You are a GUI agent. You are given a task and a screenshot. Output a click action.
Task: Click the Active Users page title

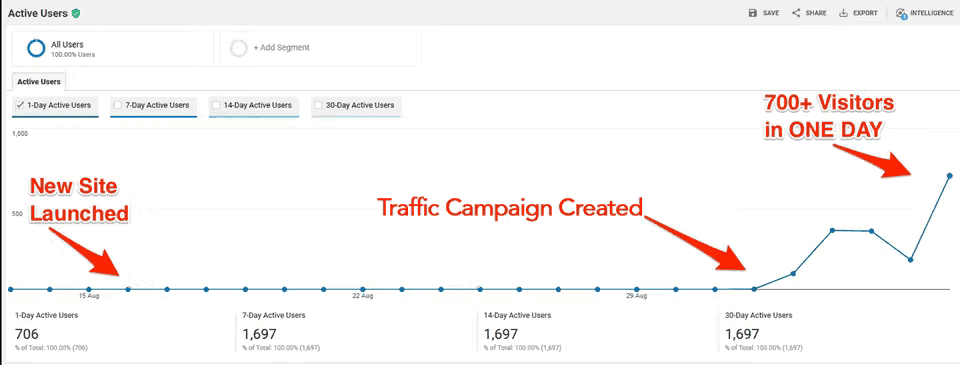coord(38,13)
